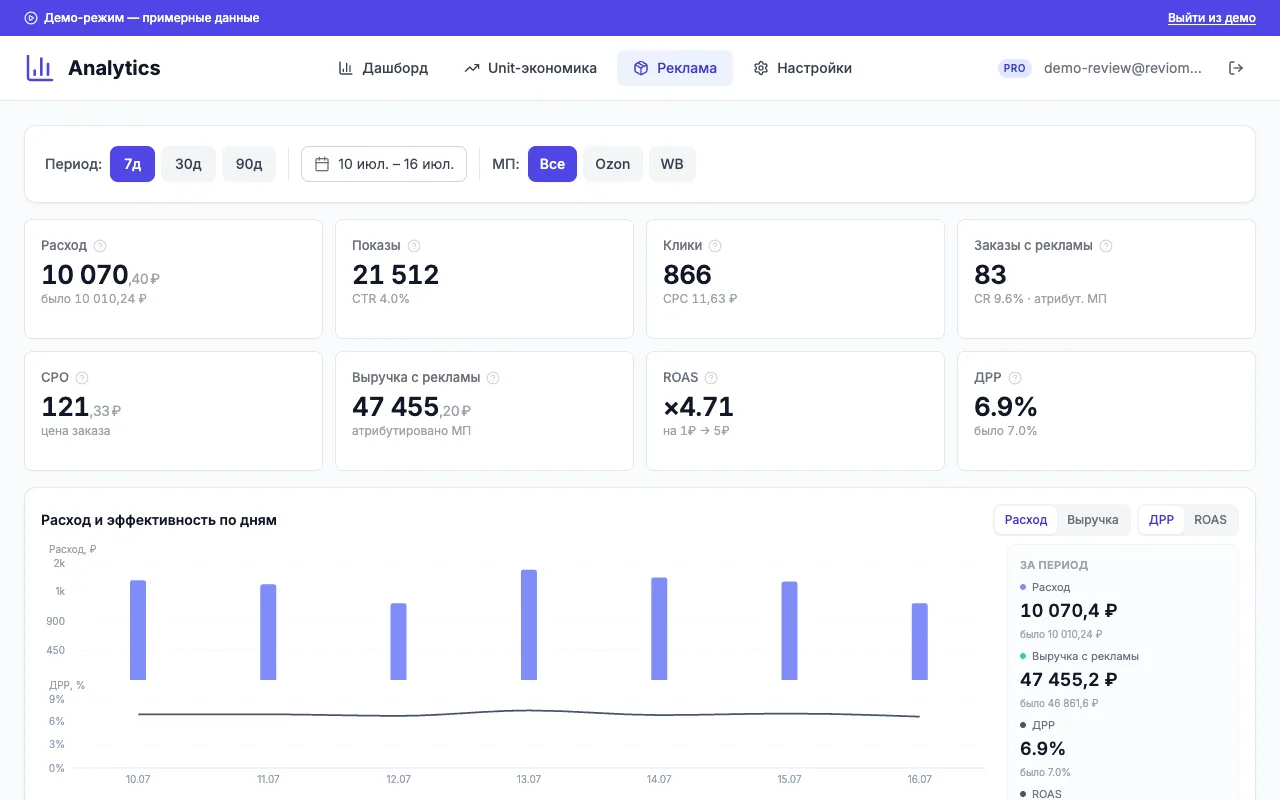The width and height of the screenshot is (1280, 800).
Task: Click the CTR 4.0% text
Action: click(381, 299)
